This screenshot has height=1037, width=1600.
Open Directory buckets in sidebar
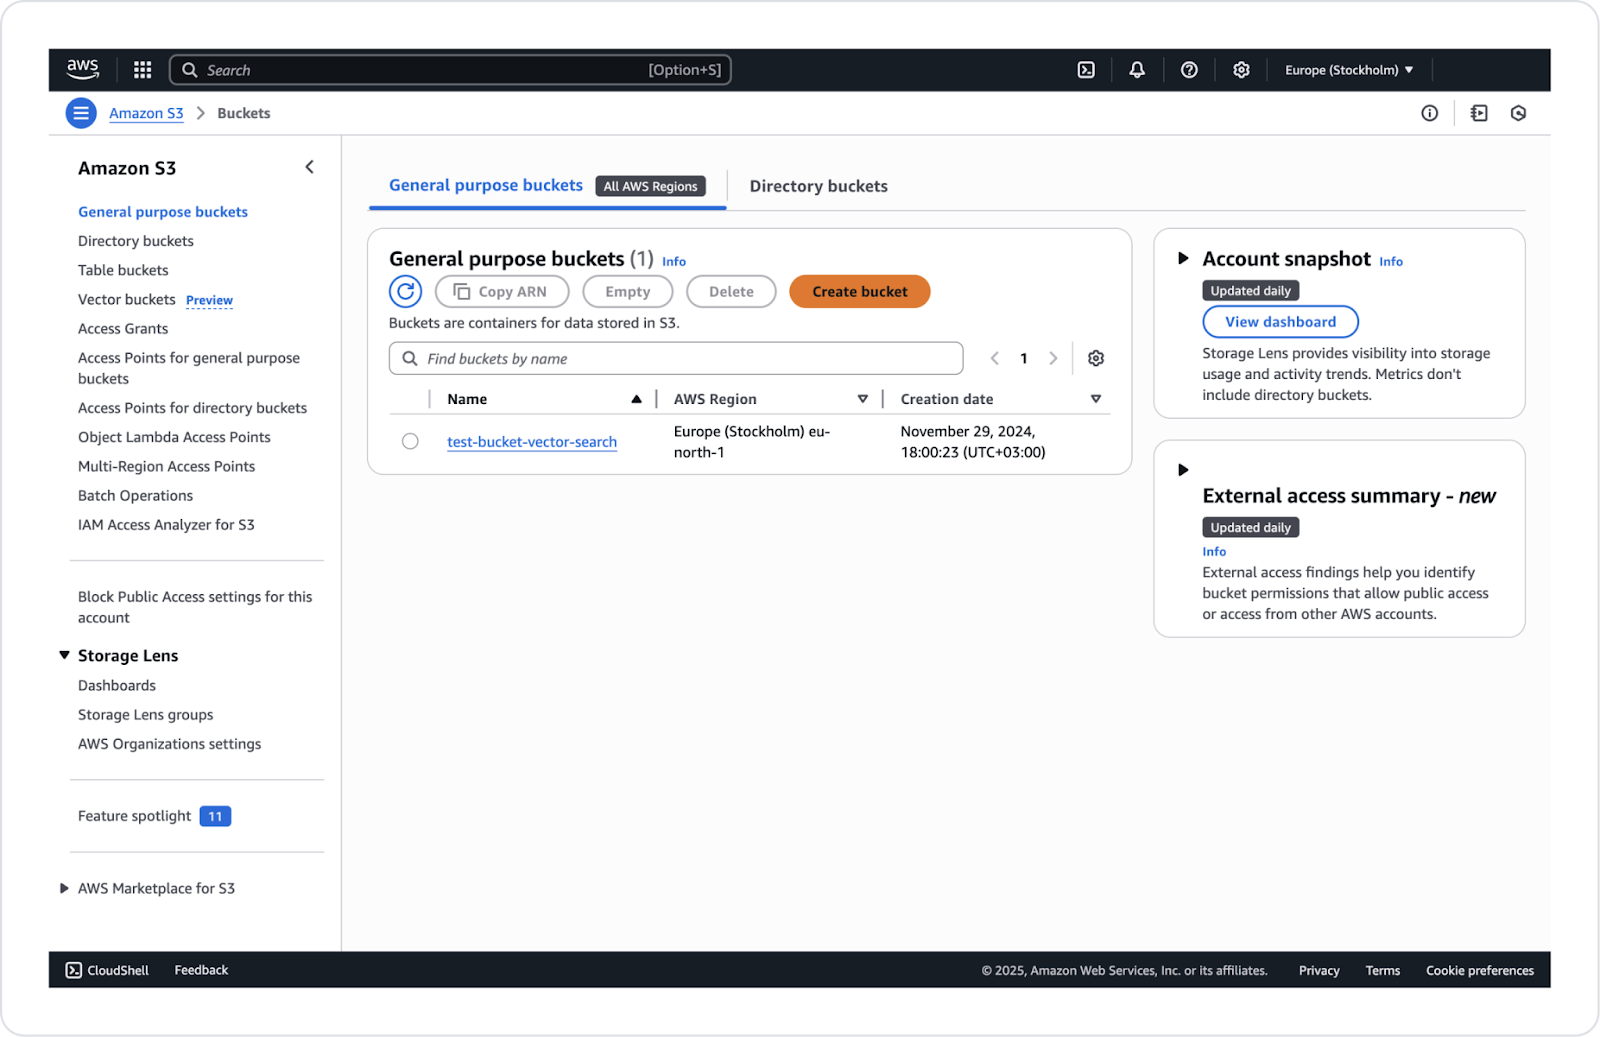pyautogui.click(x=136, y=241)
